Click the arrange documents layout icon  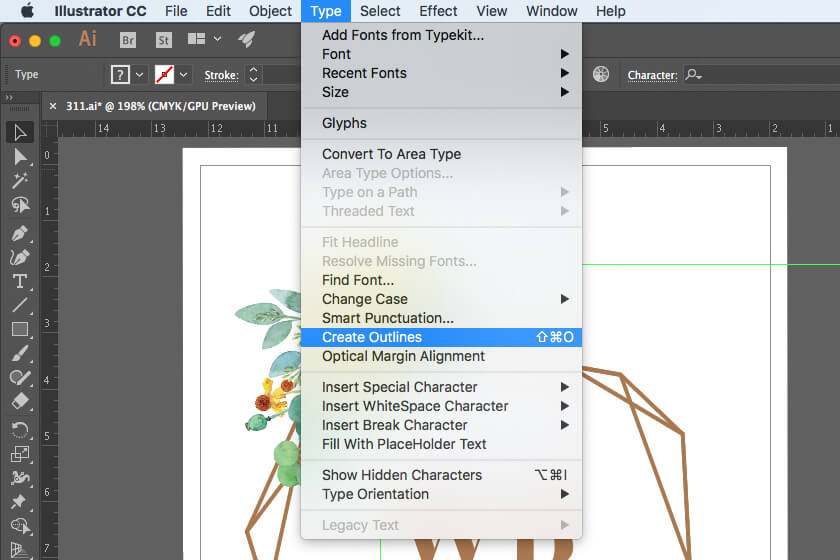(x=197, y=39)
